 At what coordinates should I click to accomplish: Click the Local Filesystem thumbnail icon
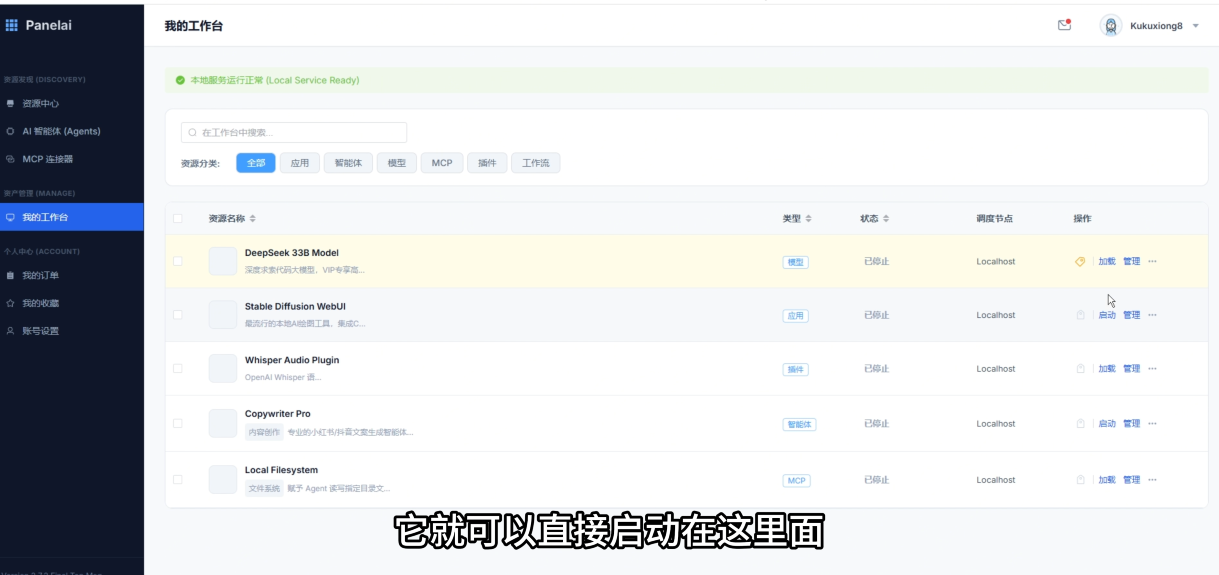tap(223, 479)
